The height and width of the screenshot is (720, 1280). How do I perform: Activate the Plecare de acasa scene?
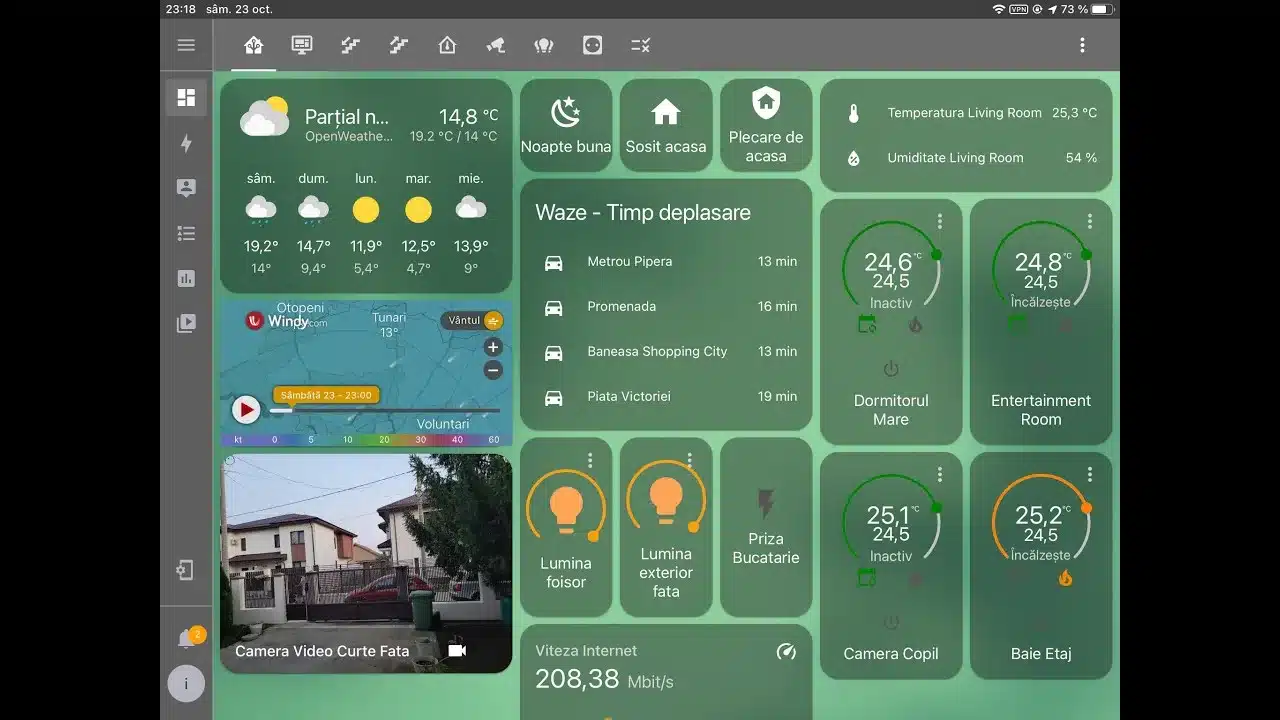pos(766,125)
